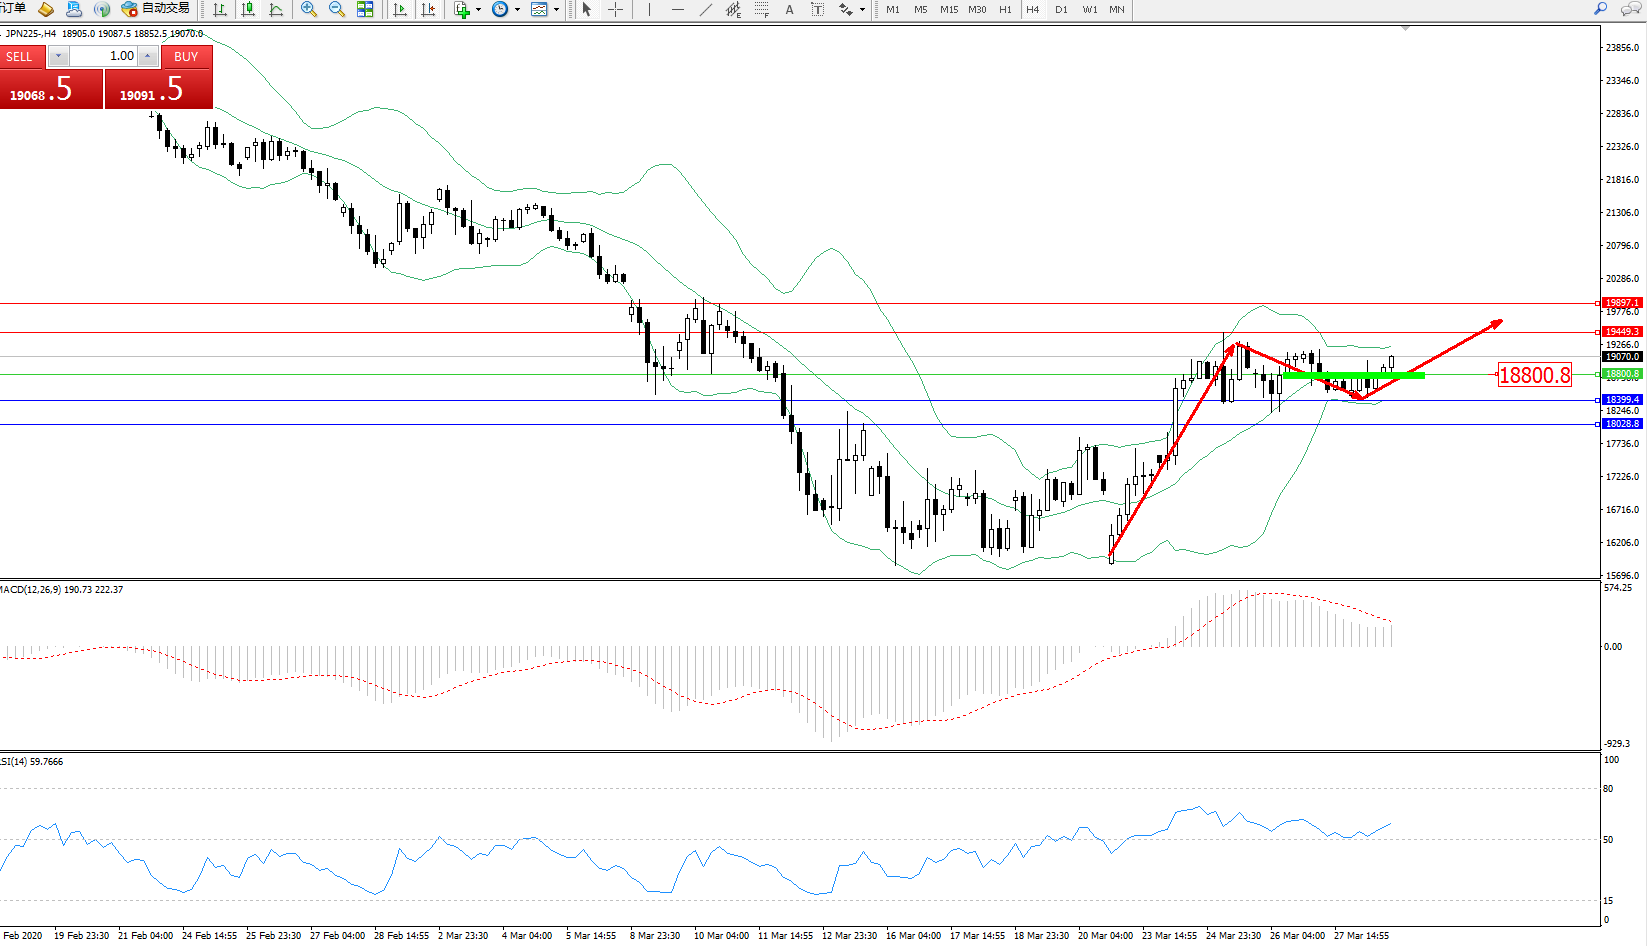Viewport: 1647px width, 946px height.
Task: Open the indicators list dropdown arrow
Action: coord(478,9)
